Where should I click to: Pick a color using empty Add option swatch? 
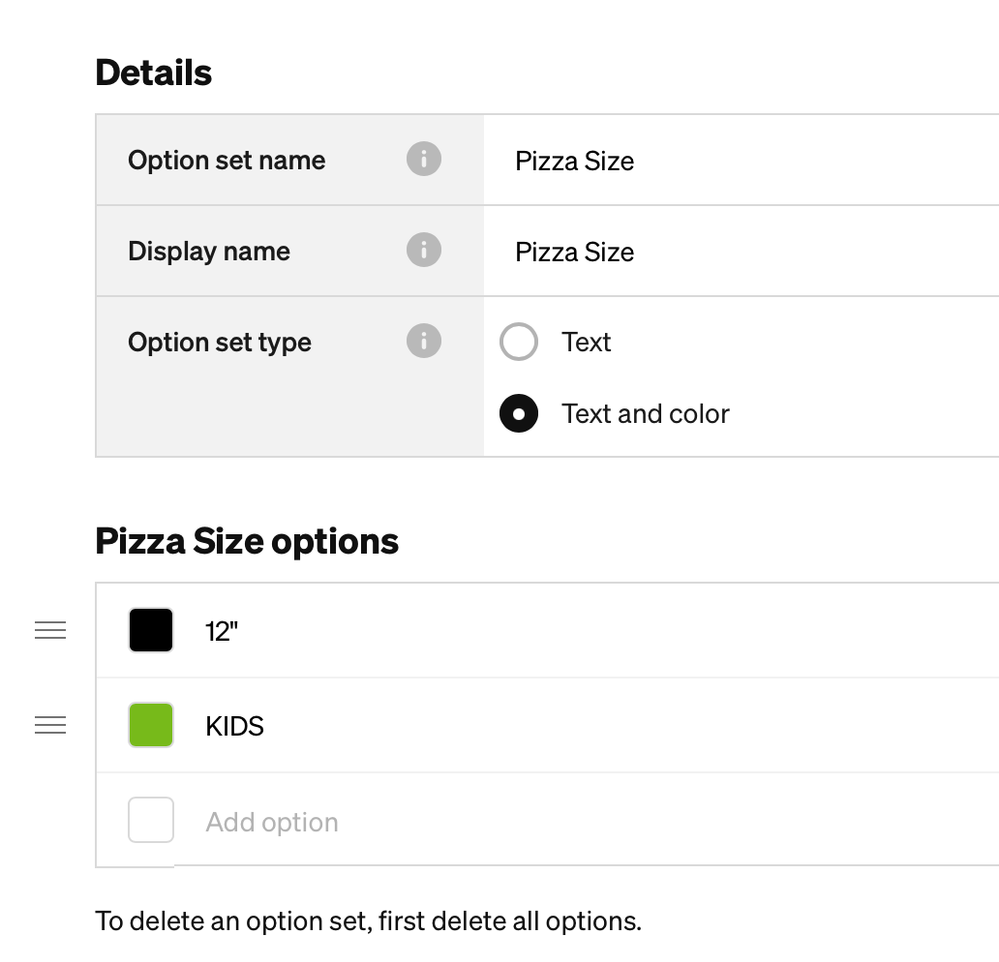point(151,820)
